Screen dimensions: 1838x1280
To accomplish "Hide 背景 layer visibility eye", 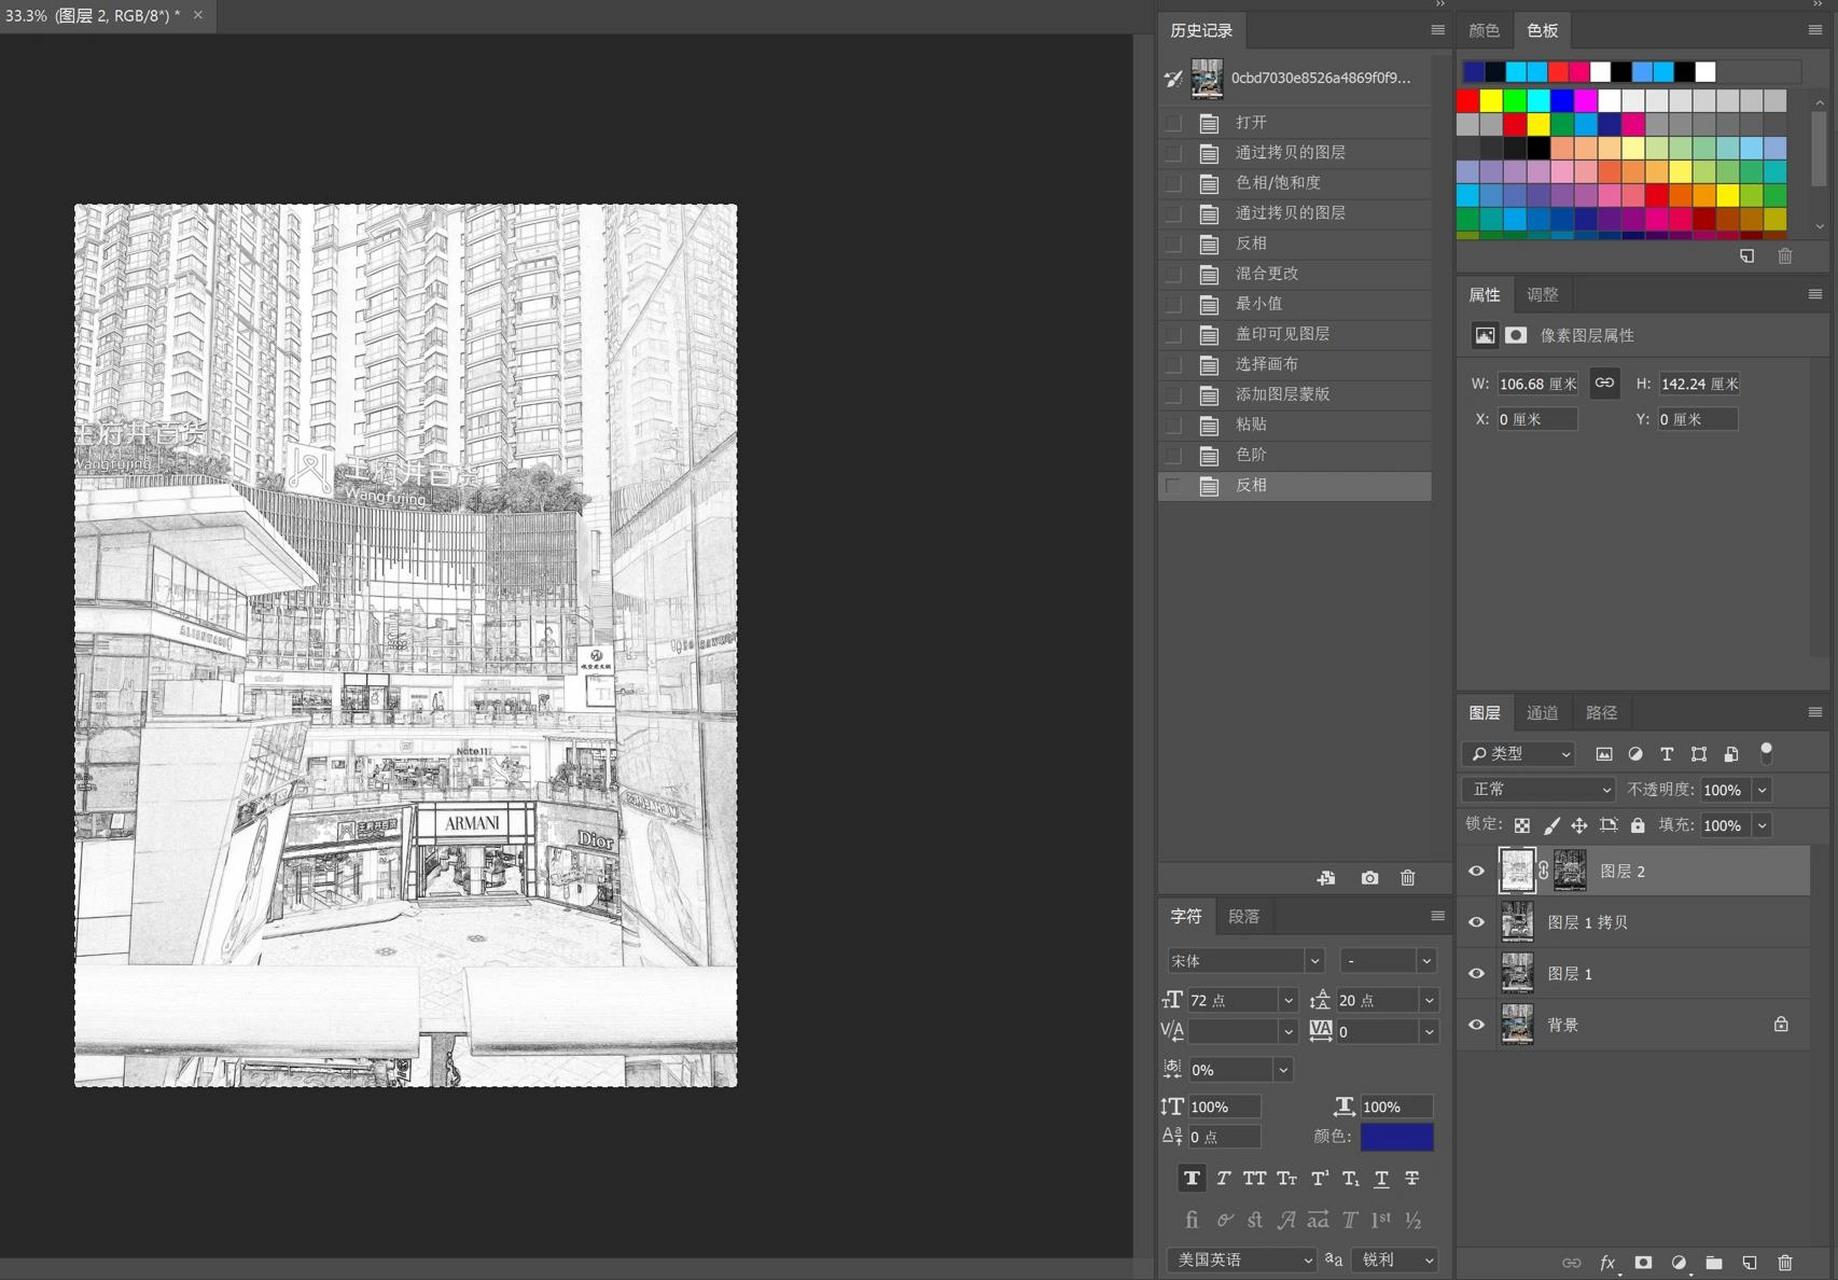I will click(x=1476, y=1024).
